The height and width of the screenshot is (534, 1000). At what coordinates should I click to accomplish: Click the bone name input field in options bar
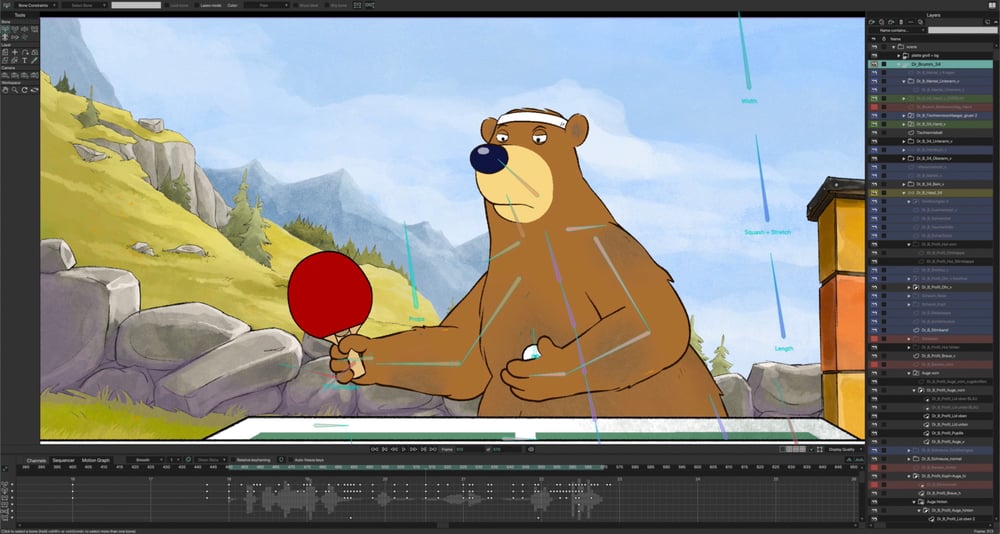(x=136, y=5)
